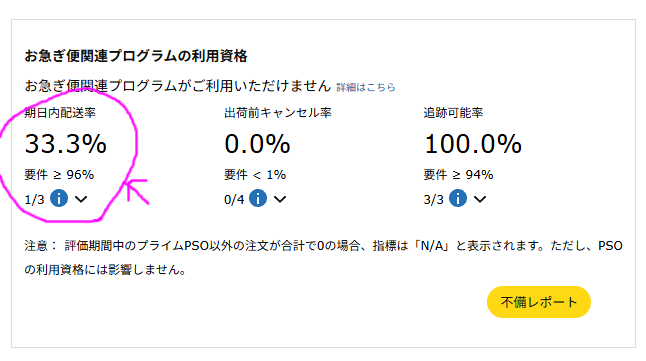The width and height of the screenshot is (646, 361).
Task: Click the info icon under 期日内配送率
Action: [59, 198]
